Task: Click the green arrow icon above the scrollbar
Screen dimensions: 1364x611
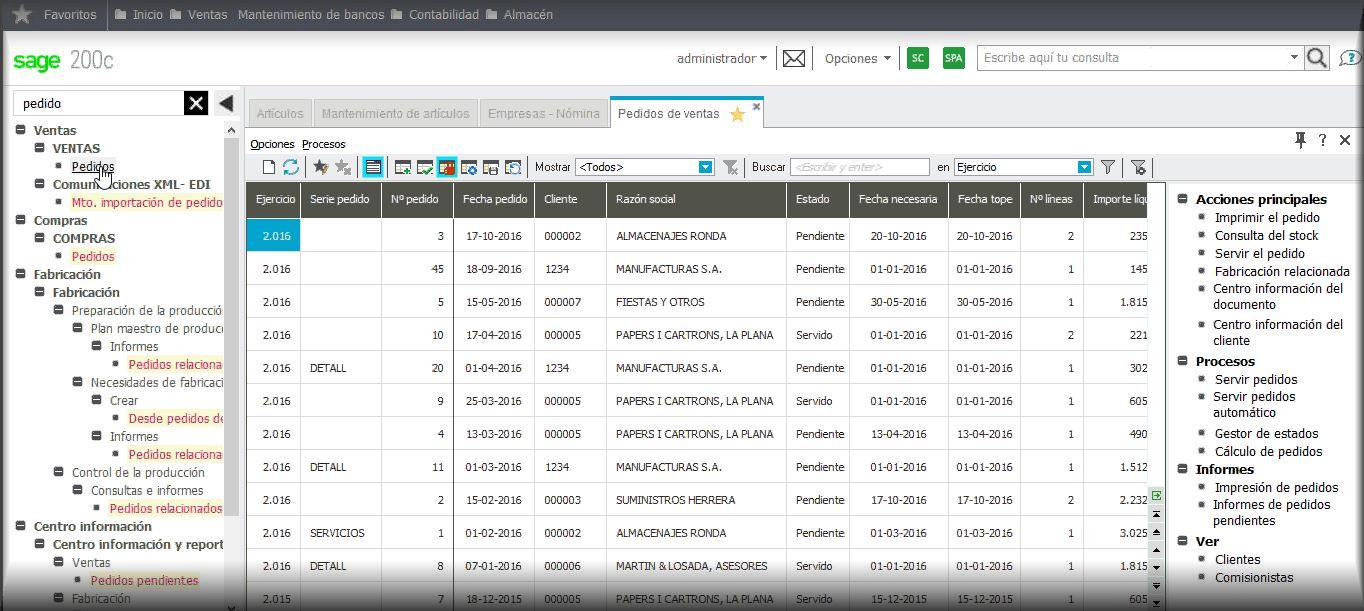Action: (x=1156, y=495)
